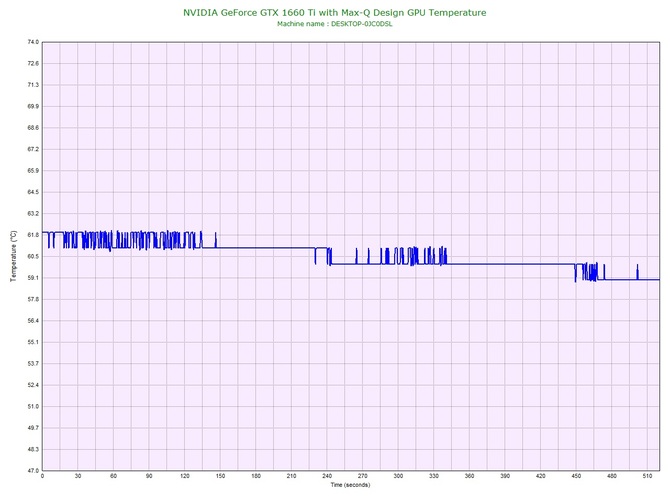
Task: Click the 90 tick on time axis
Action: 149,476
